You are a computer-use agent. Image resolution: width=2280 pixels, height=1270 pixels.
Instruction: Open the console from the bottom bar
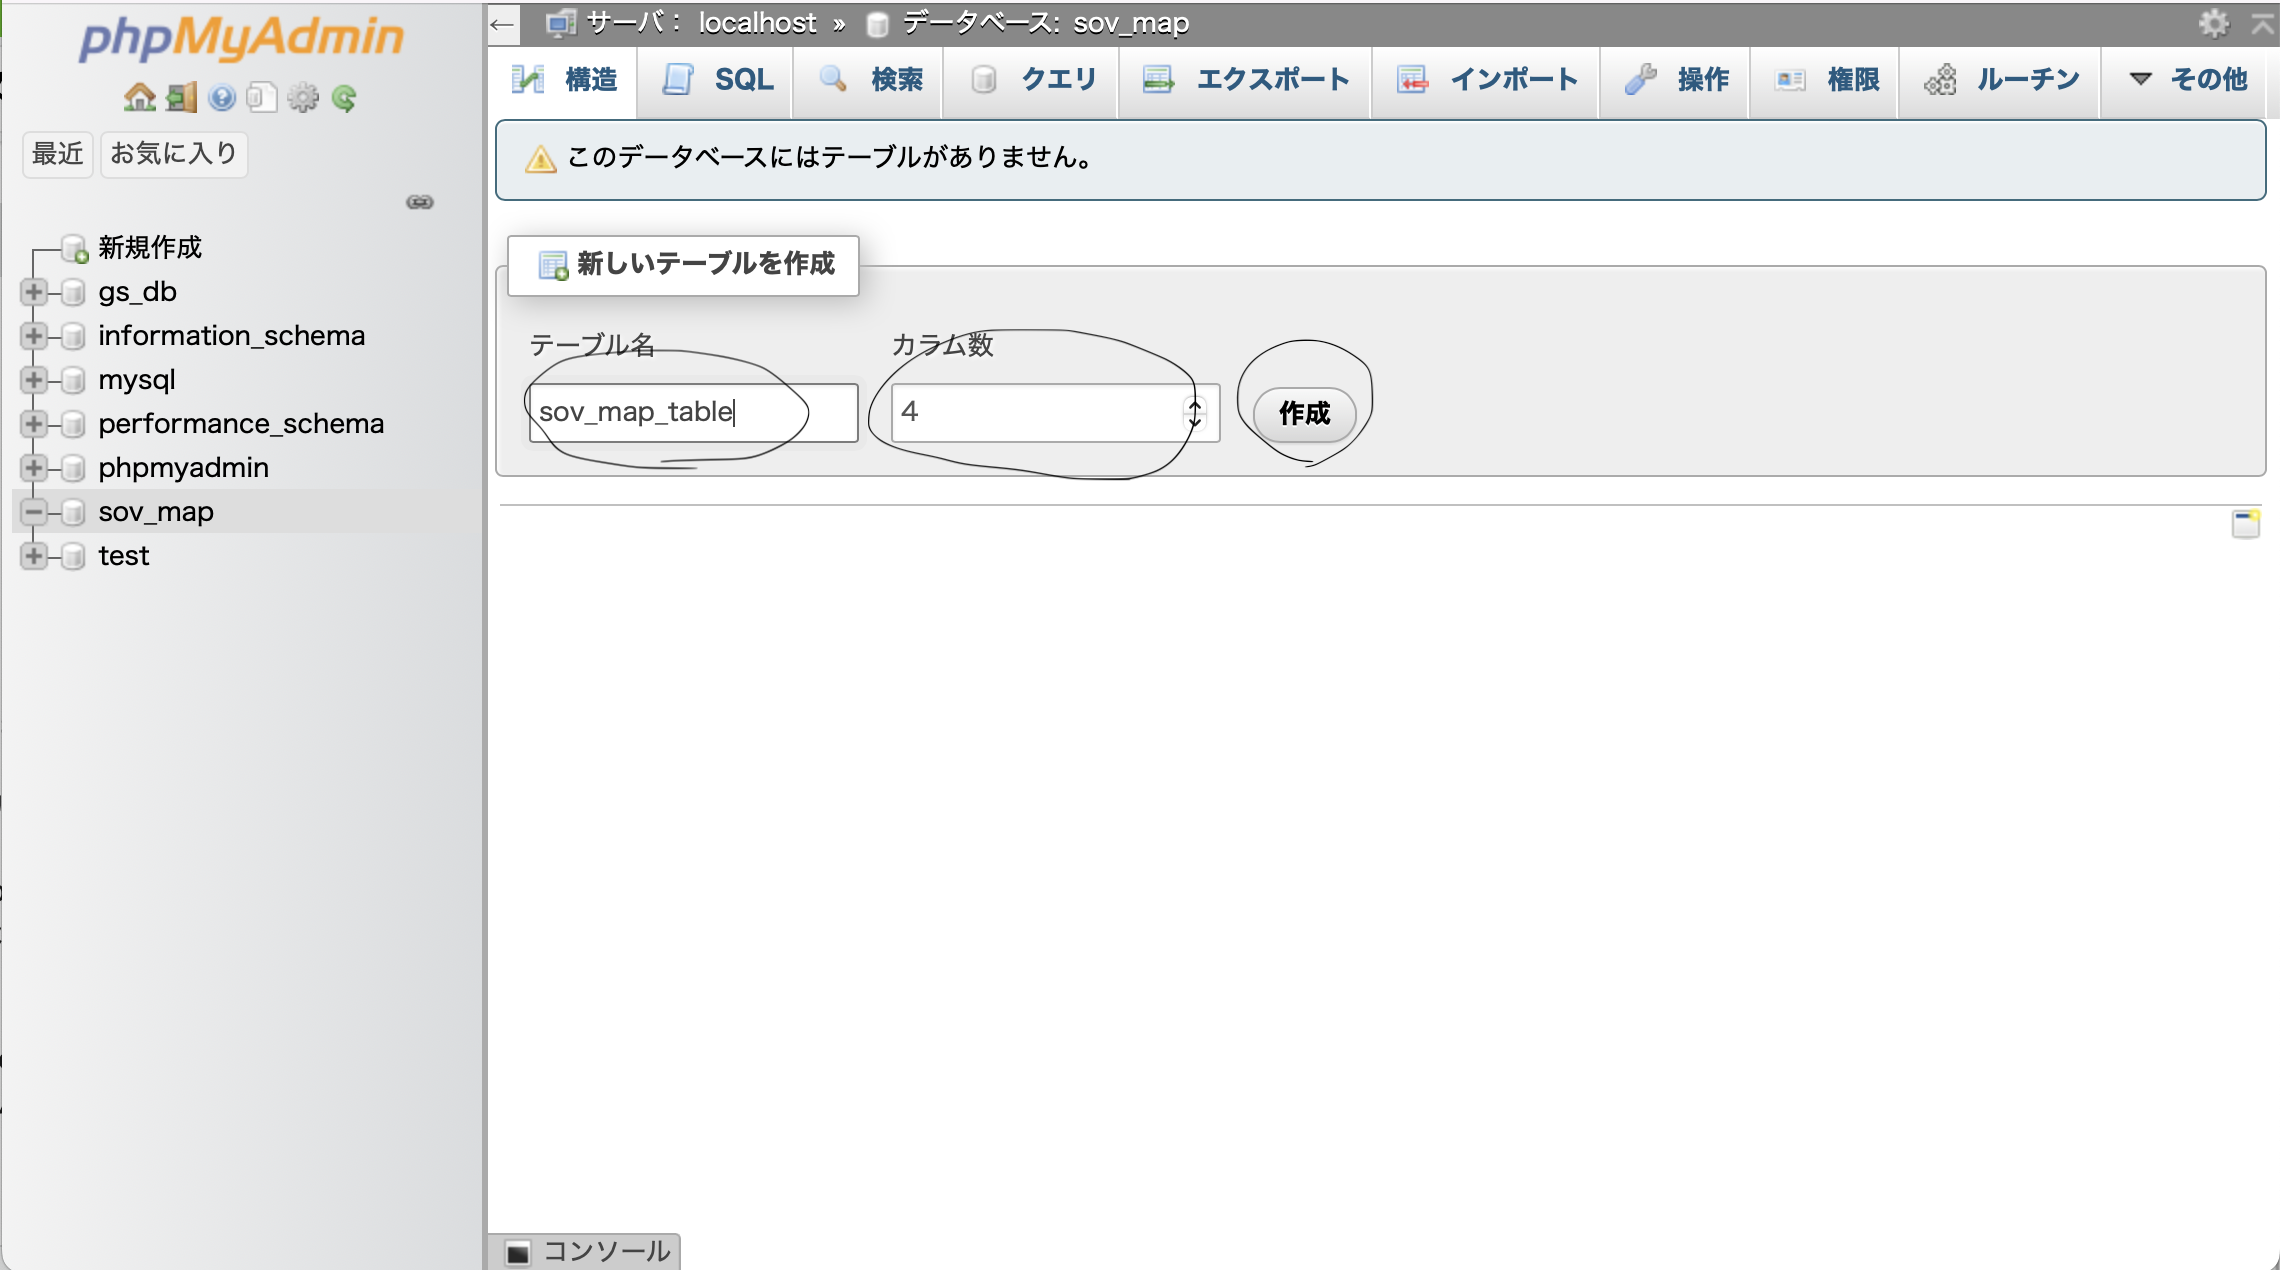tap(585, 1251)
